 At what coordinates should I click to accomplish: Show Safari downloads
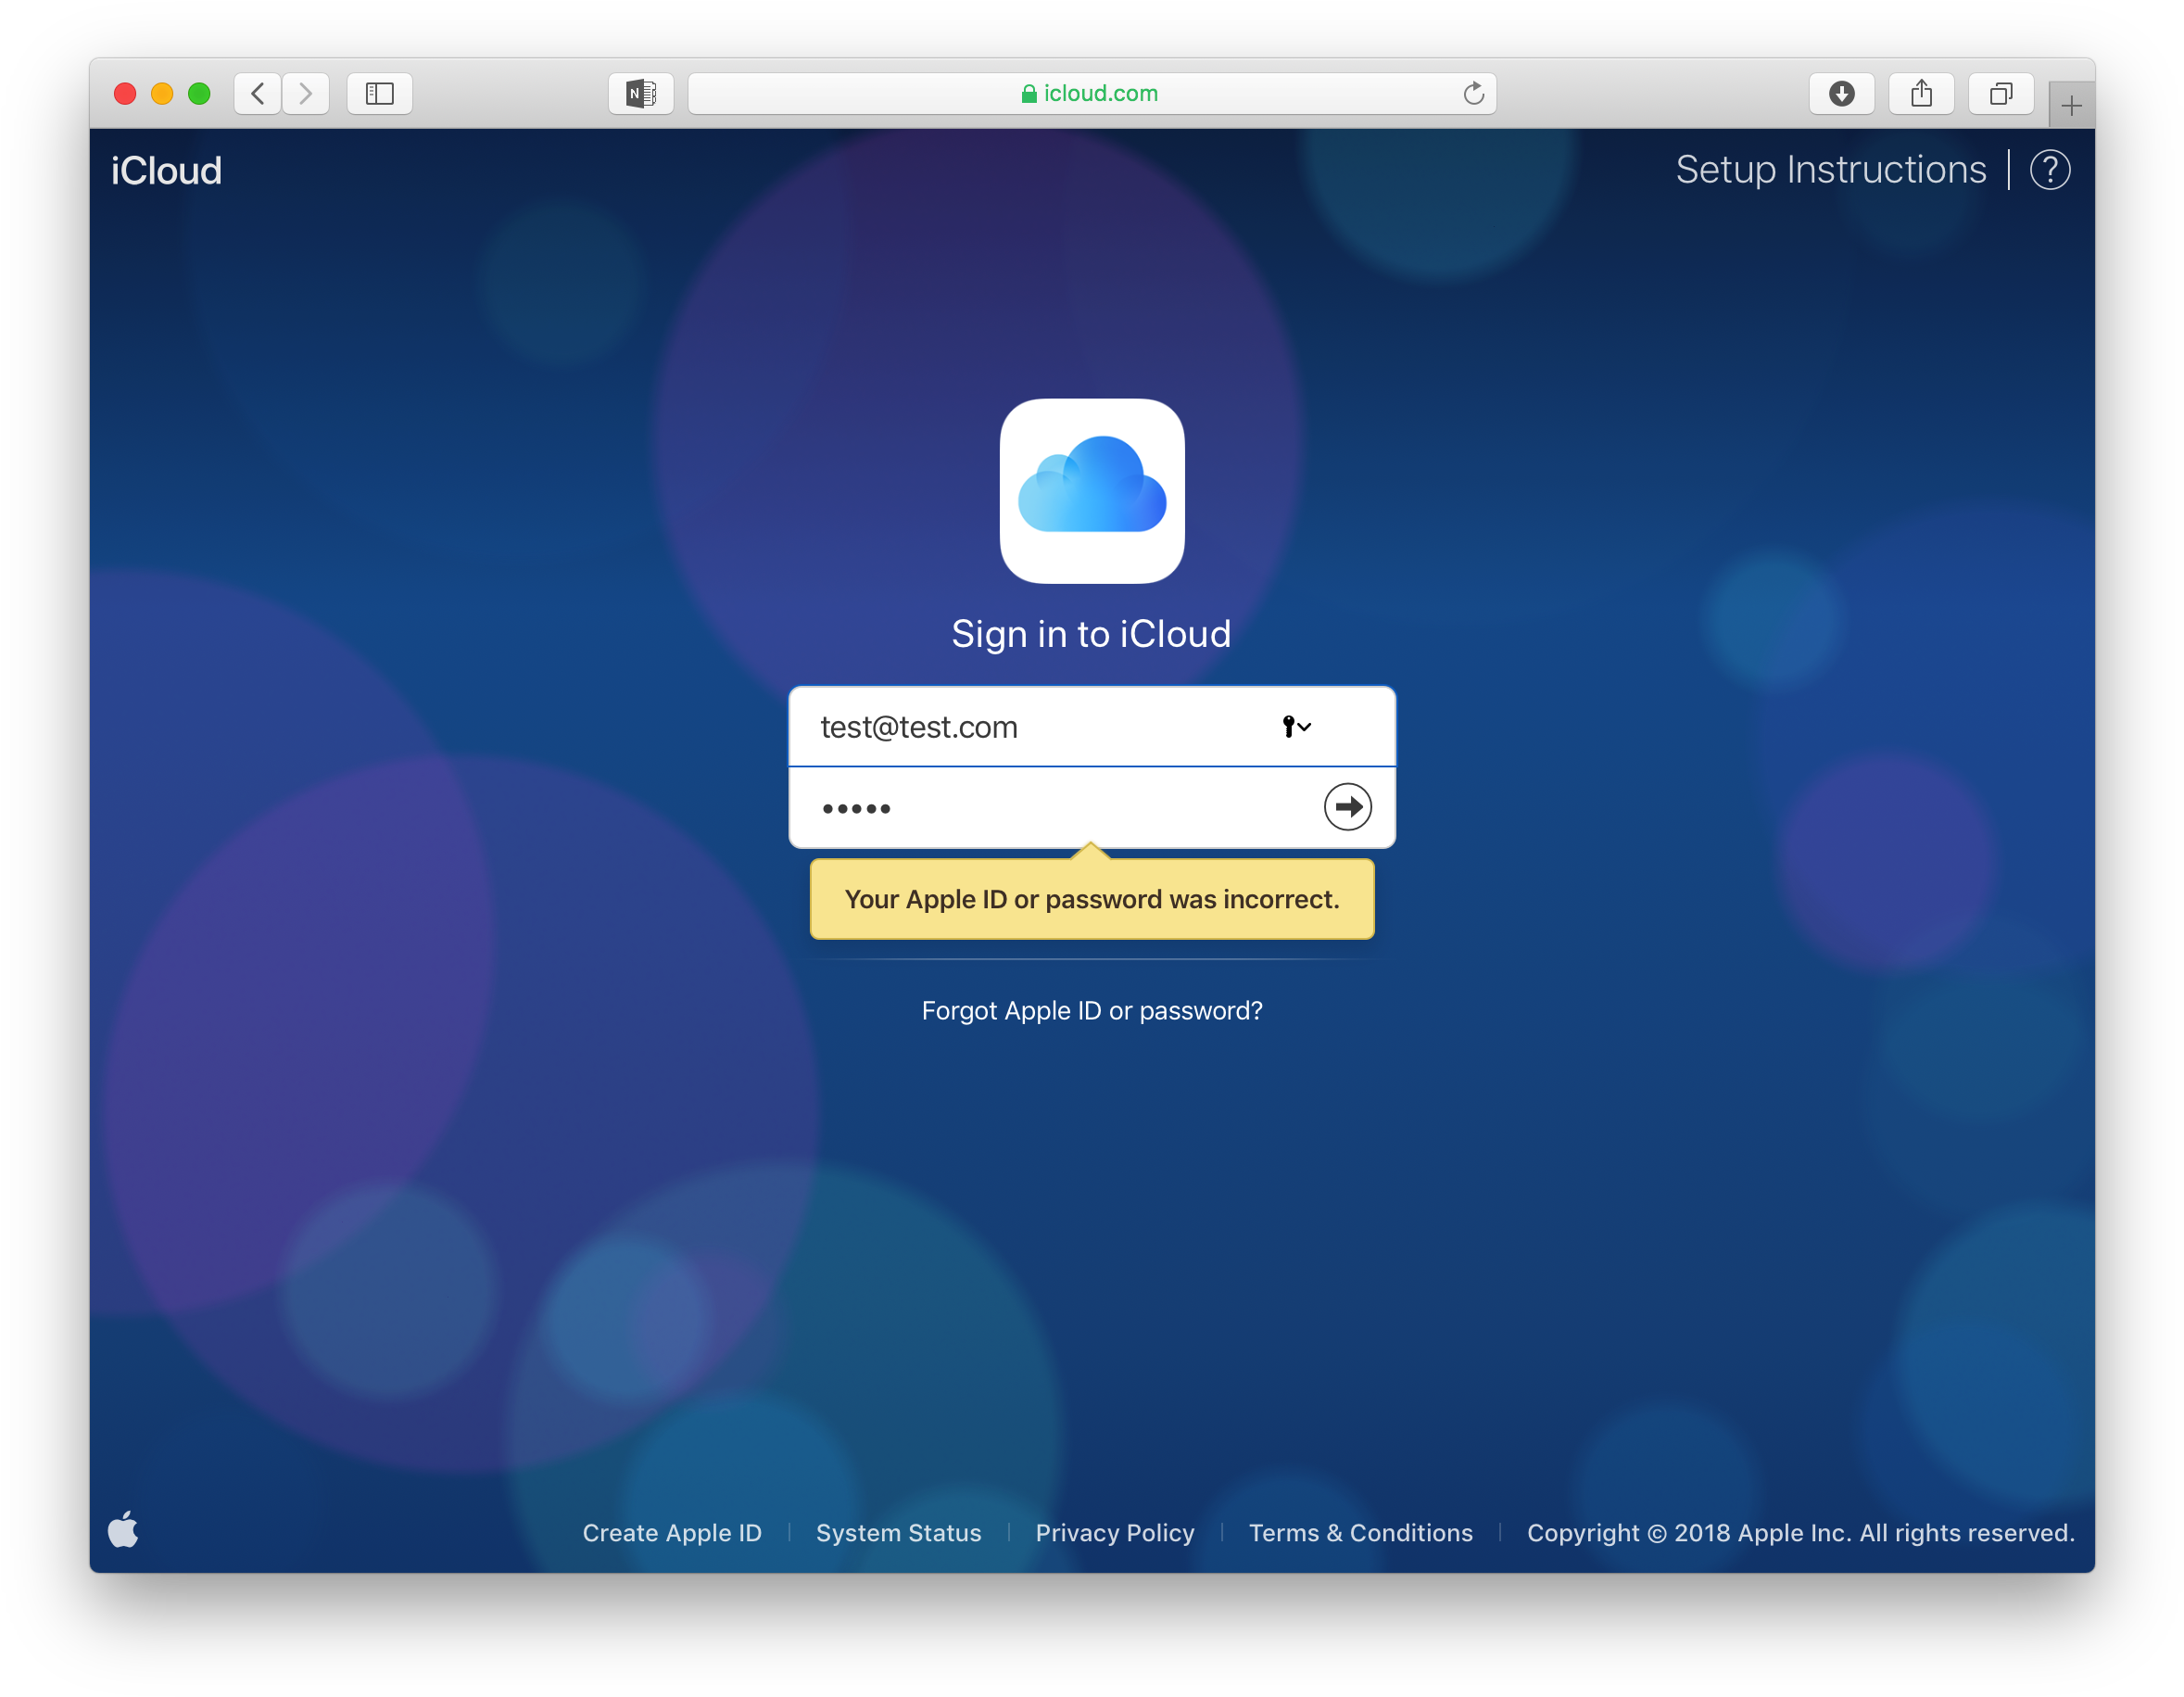click(x=1841, y=94)
